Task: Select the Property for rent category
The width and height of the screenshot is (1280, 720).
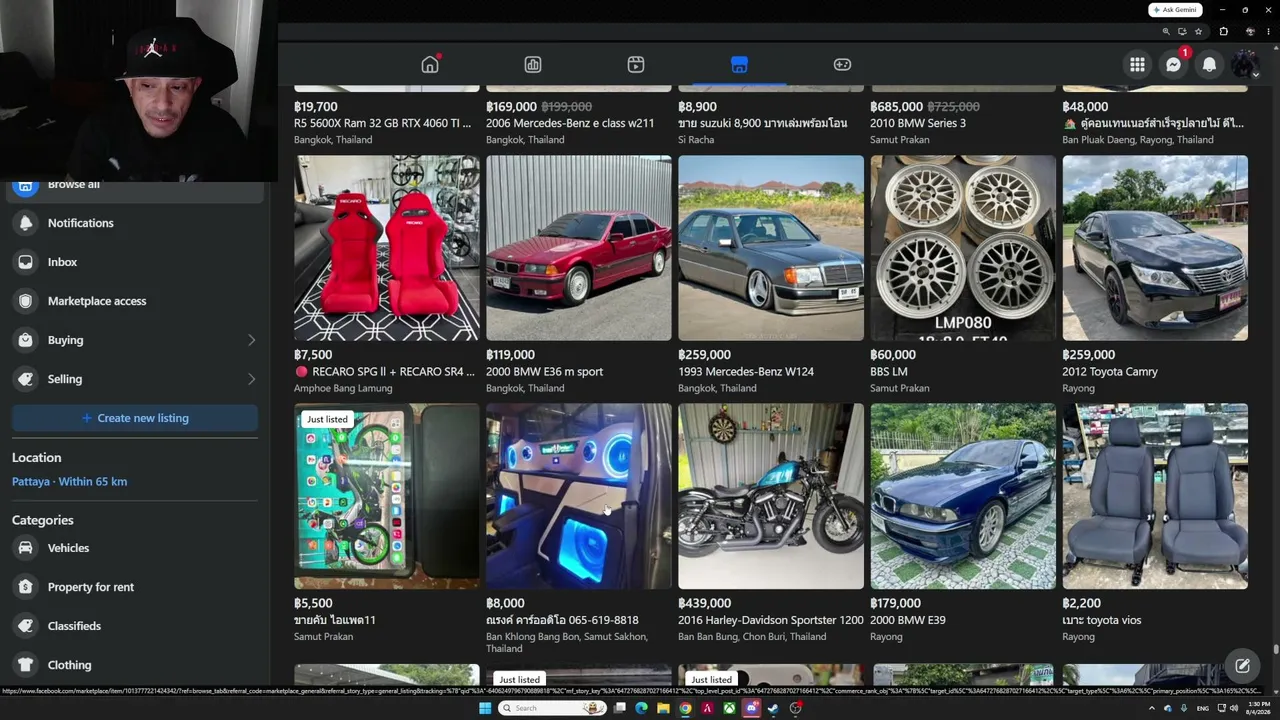Action: [135, 587]
